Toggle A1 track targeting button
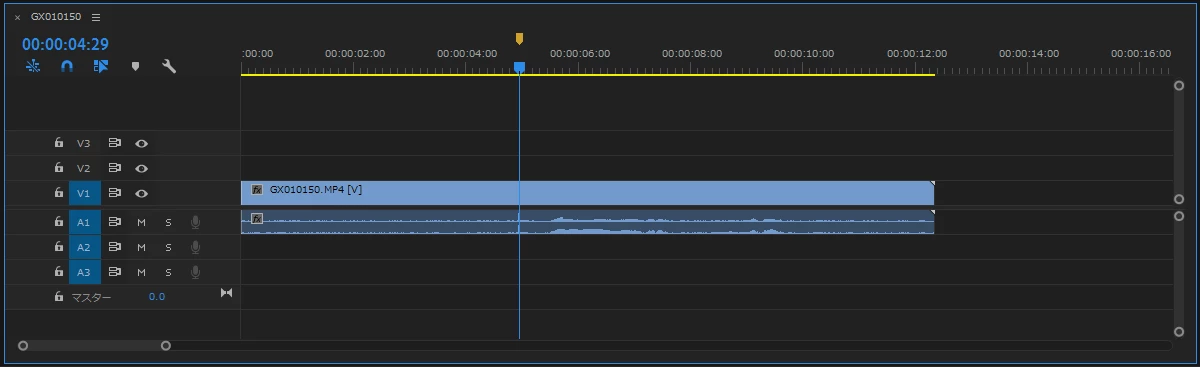Image resolution: width=1200 pixels, height=367 pixels. click(x=84, y=221)
